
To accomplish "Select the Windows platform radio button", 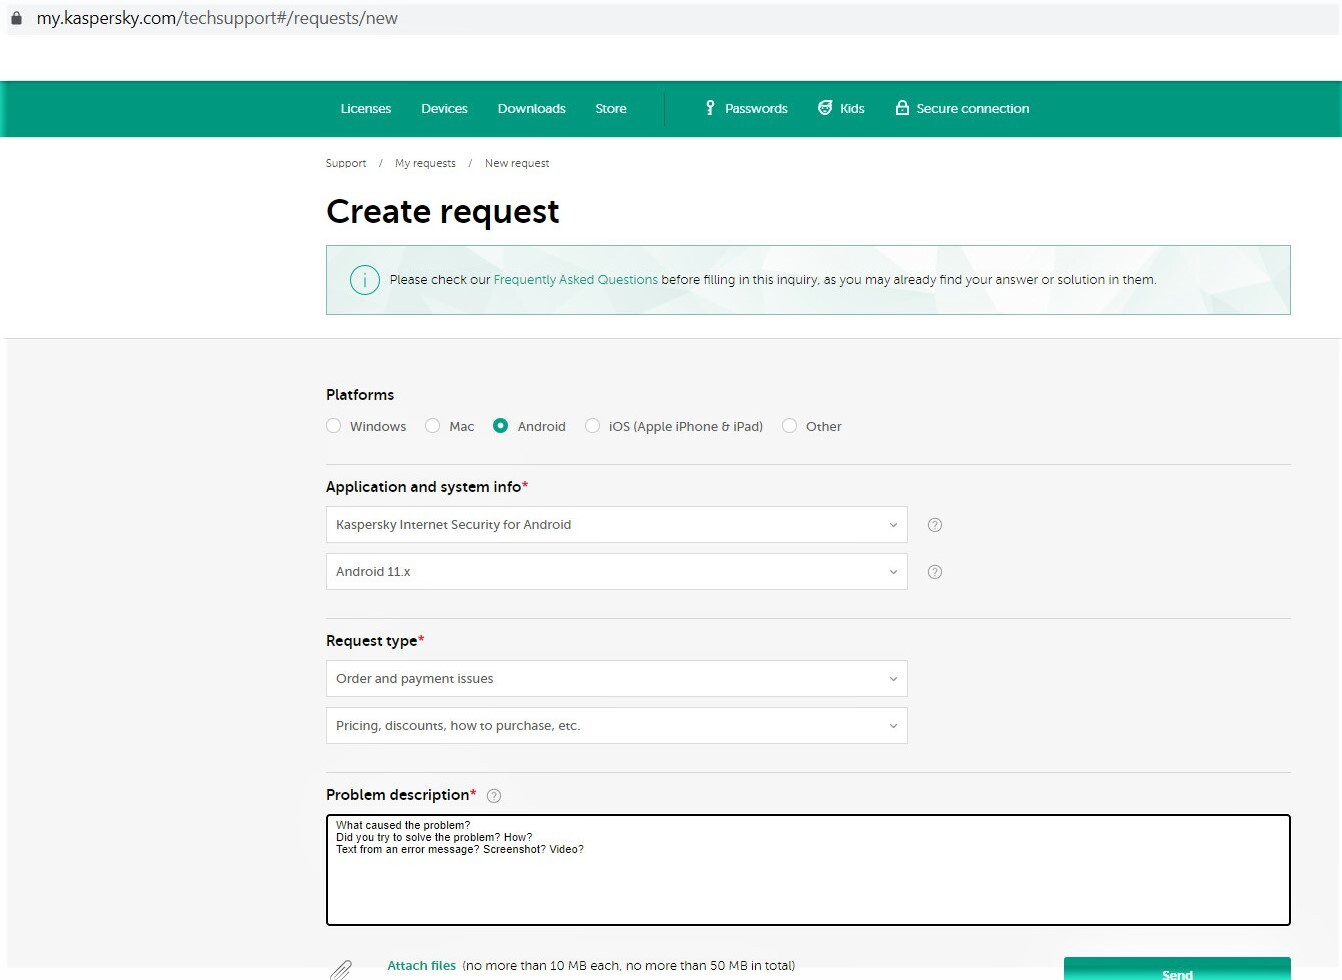I will pos(334,426).
